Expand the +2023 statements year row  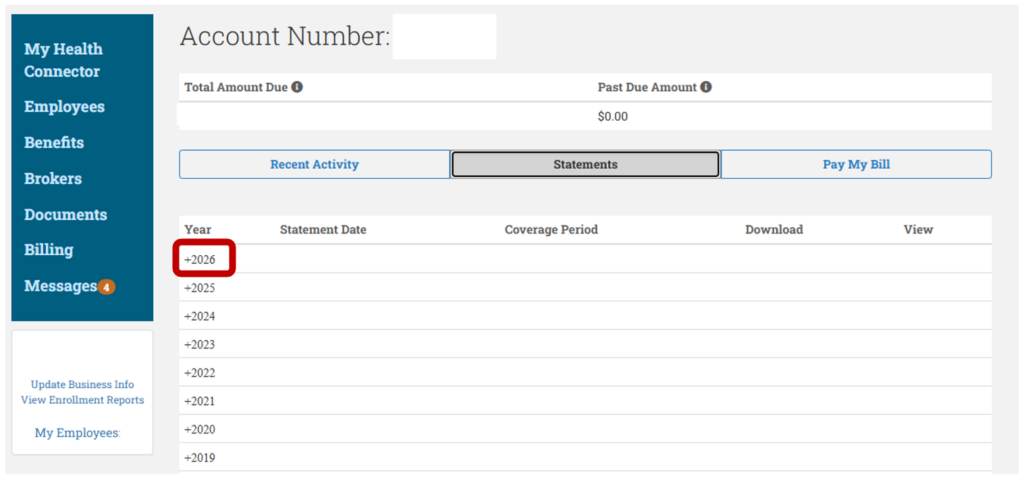click(x=199, y=344)
